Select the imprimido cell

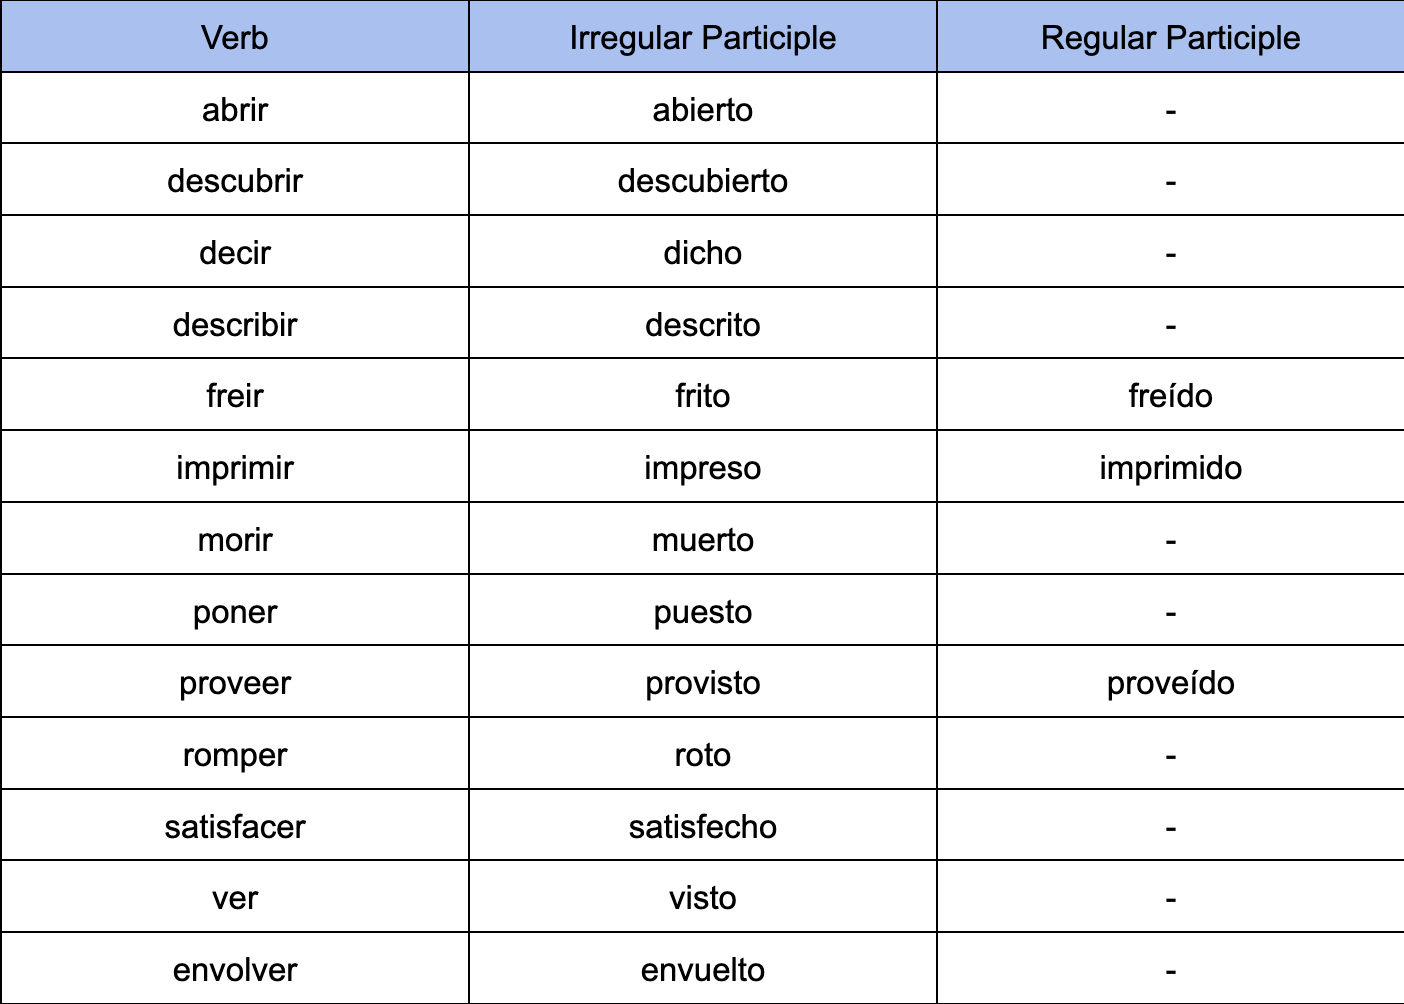(x=1170, y=468)
